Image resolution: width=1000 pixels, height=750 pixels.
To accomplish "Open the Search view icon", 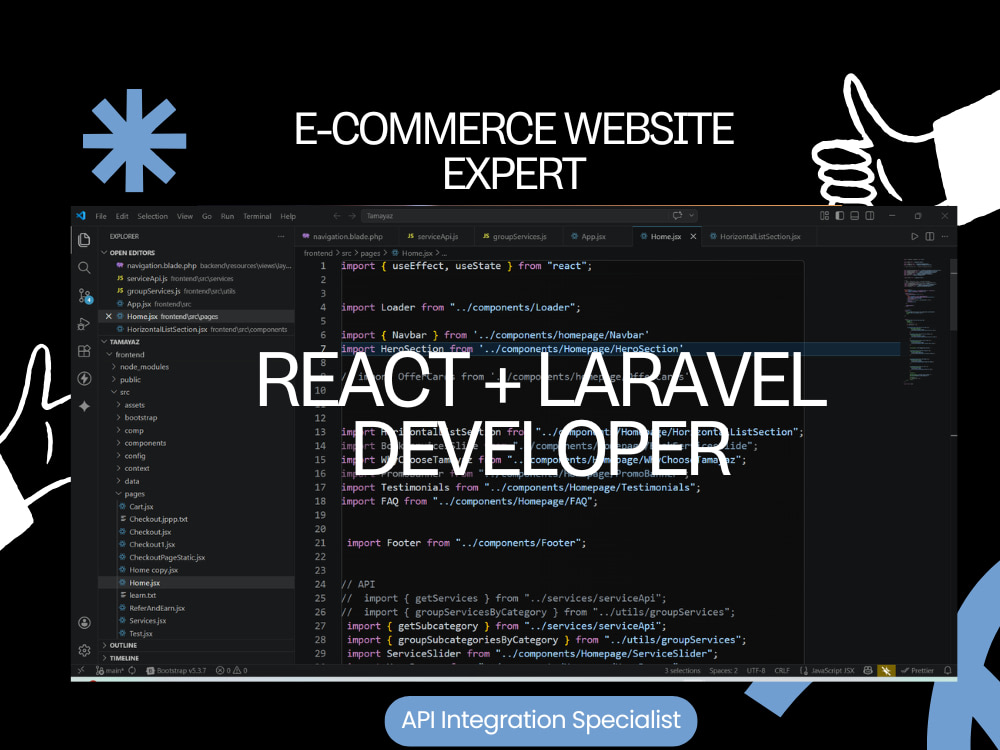I will pyautogui.click(x=84, y=268).
